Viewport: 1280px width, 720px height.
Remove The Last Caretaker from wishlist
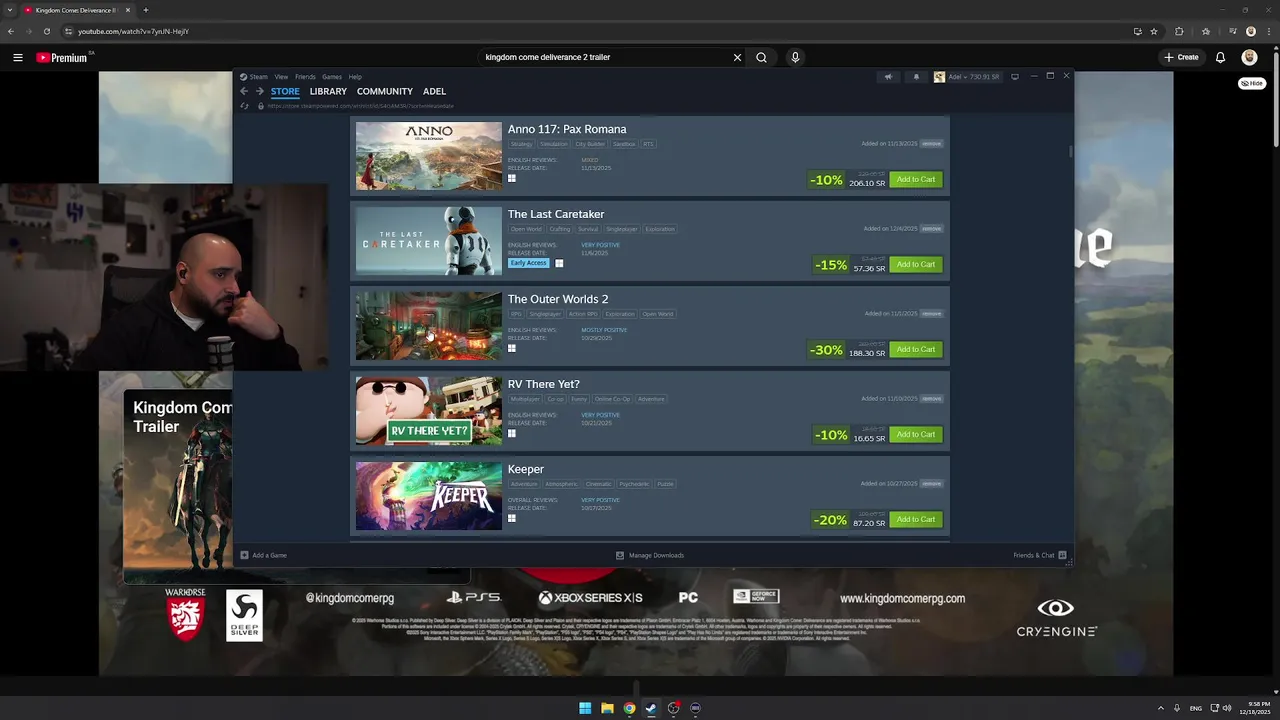pos(931,229)
